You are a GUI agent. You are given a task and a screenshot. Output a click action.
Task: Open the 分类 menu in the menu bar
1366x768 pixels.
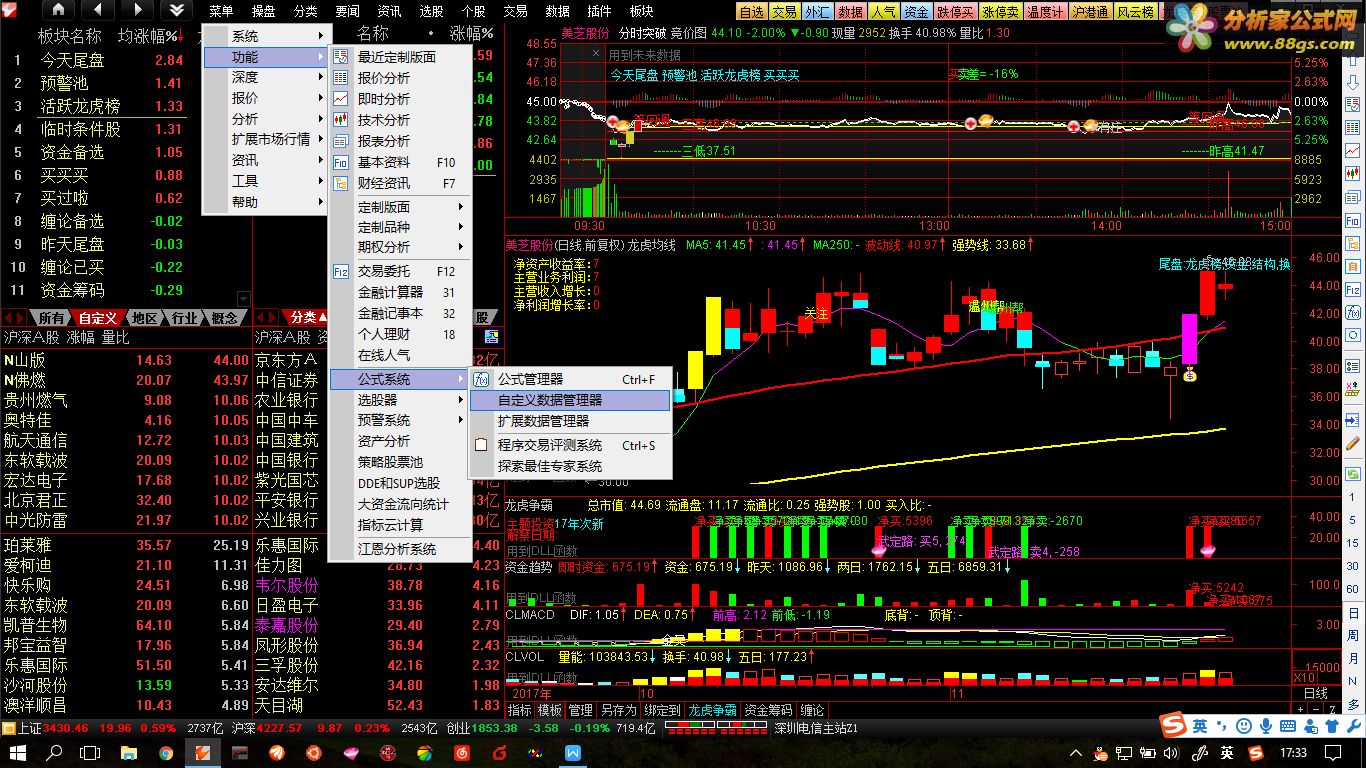tap(305, 11)
